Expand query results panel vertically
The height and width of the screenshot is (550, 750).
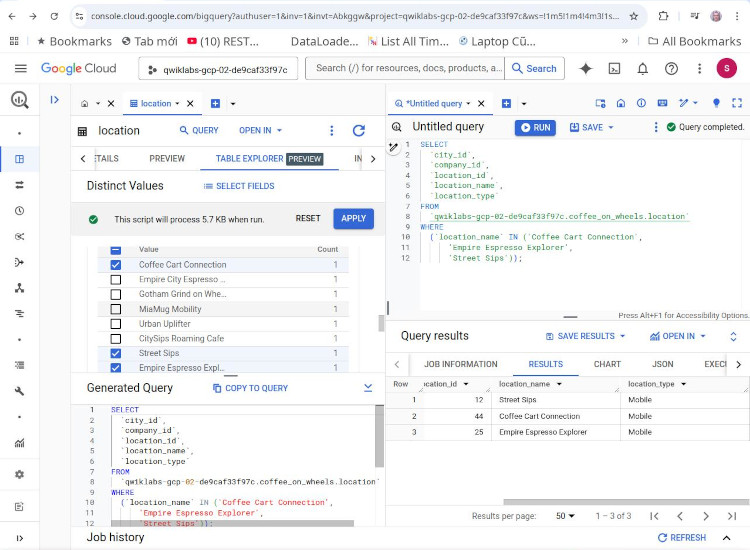point(733,336)
